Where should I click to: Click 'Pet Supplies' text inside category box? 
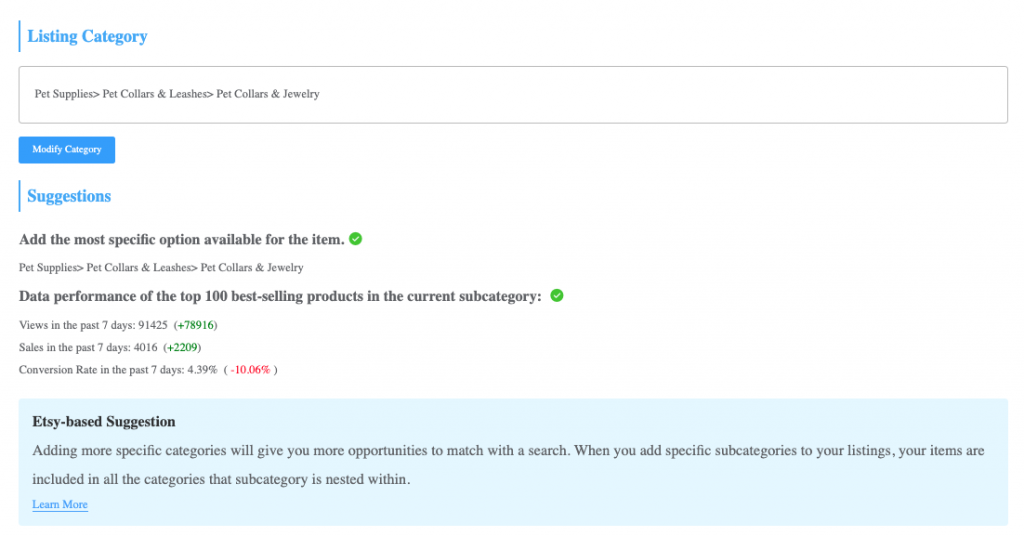(63, 94)
